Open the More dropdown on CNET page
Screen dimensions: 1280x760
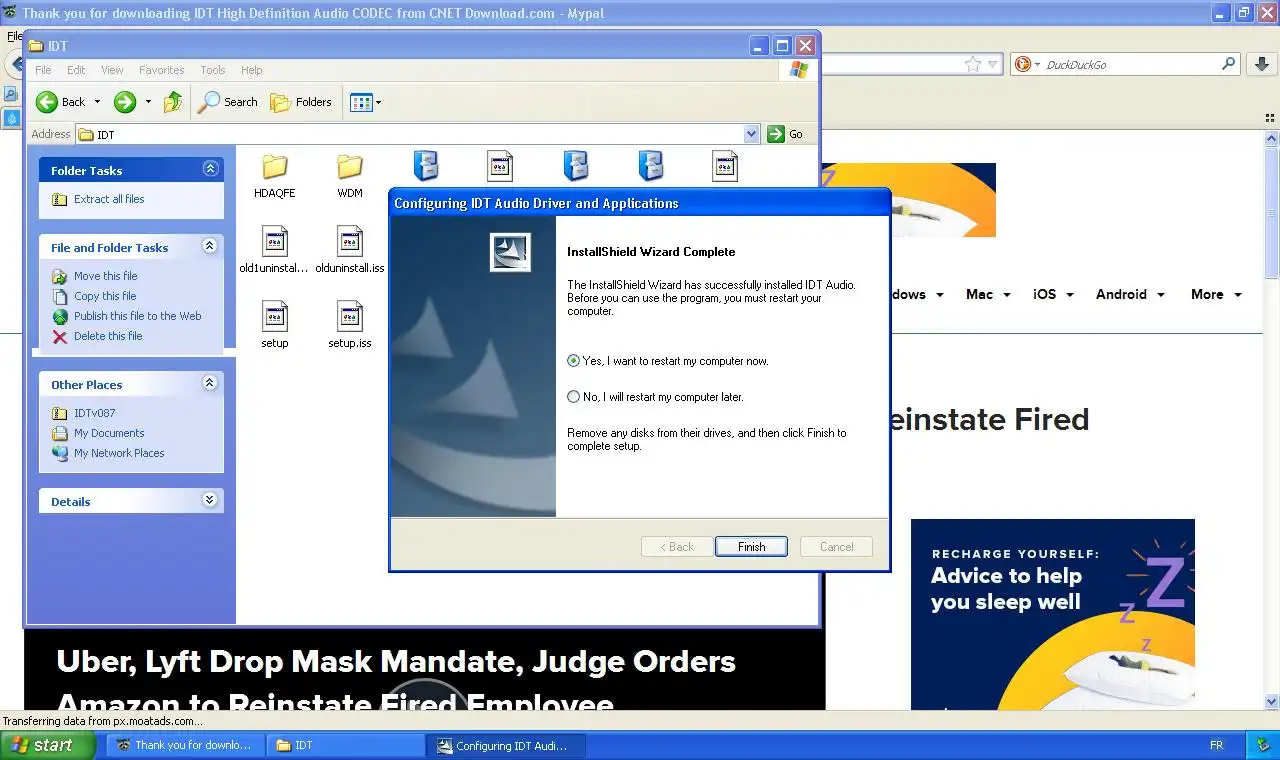tap(1216, 294)
